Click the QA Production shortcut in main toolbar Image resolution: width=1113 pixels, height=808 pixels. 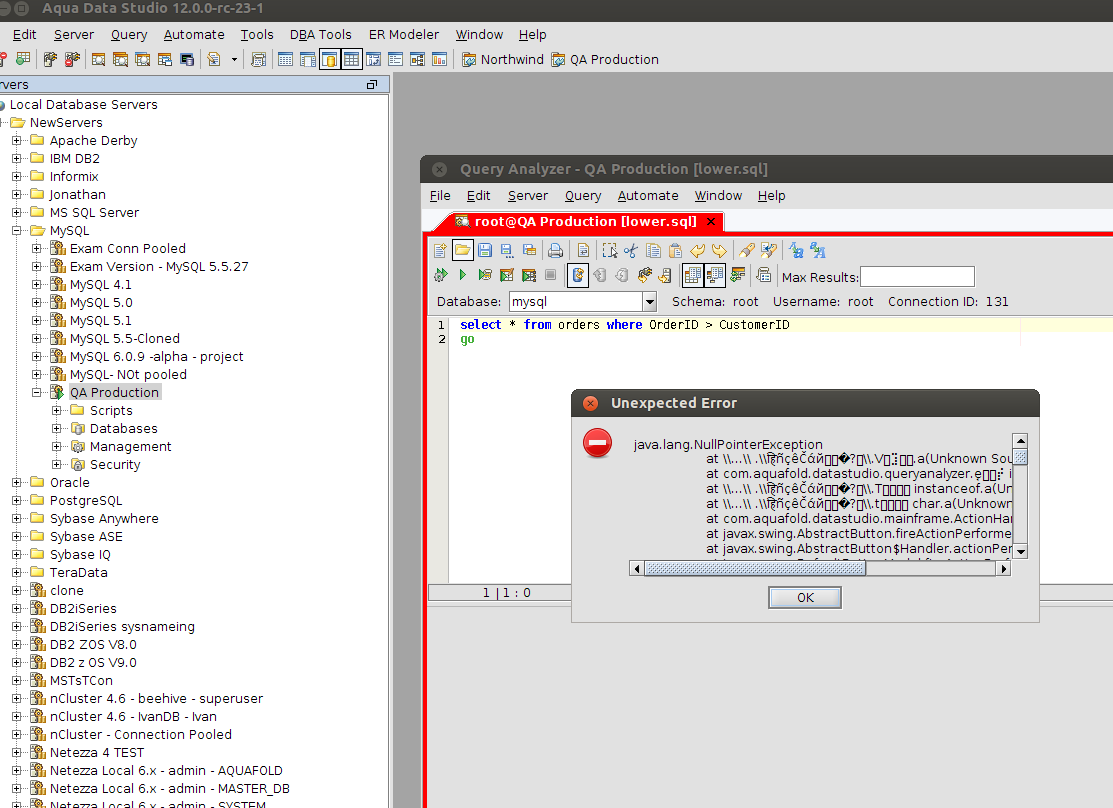[605, 60]
